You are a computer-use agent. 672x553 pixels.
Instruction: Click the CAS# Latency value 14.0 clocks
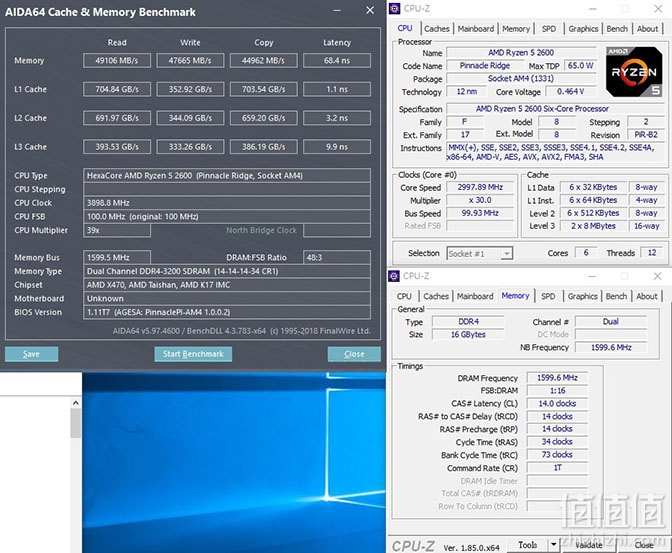click(x=557, y=403)
